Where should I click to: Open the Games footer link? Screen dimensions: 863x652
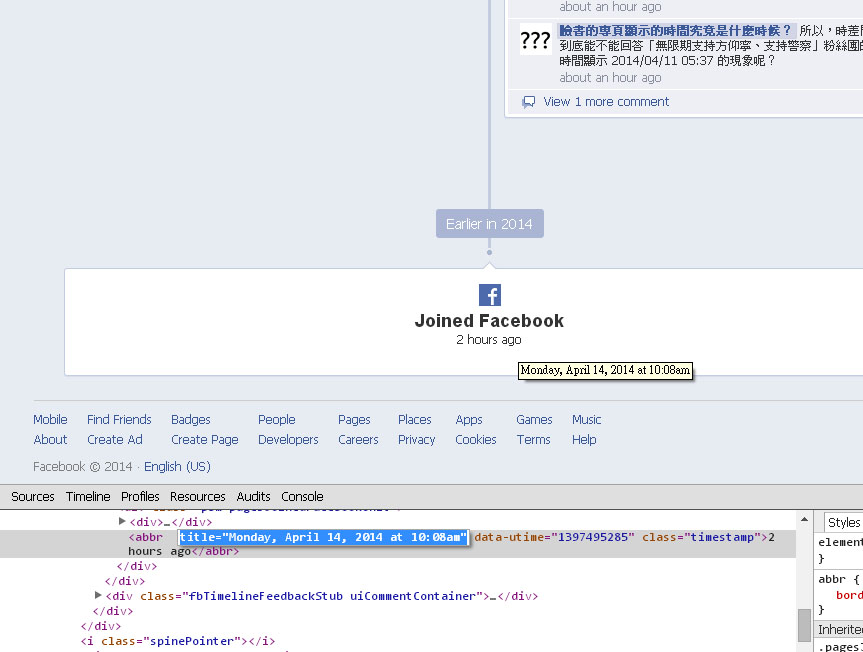534,419
